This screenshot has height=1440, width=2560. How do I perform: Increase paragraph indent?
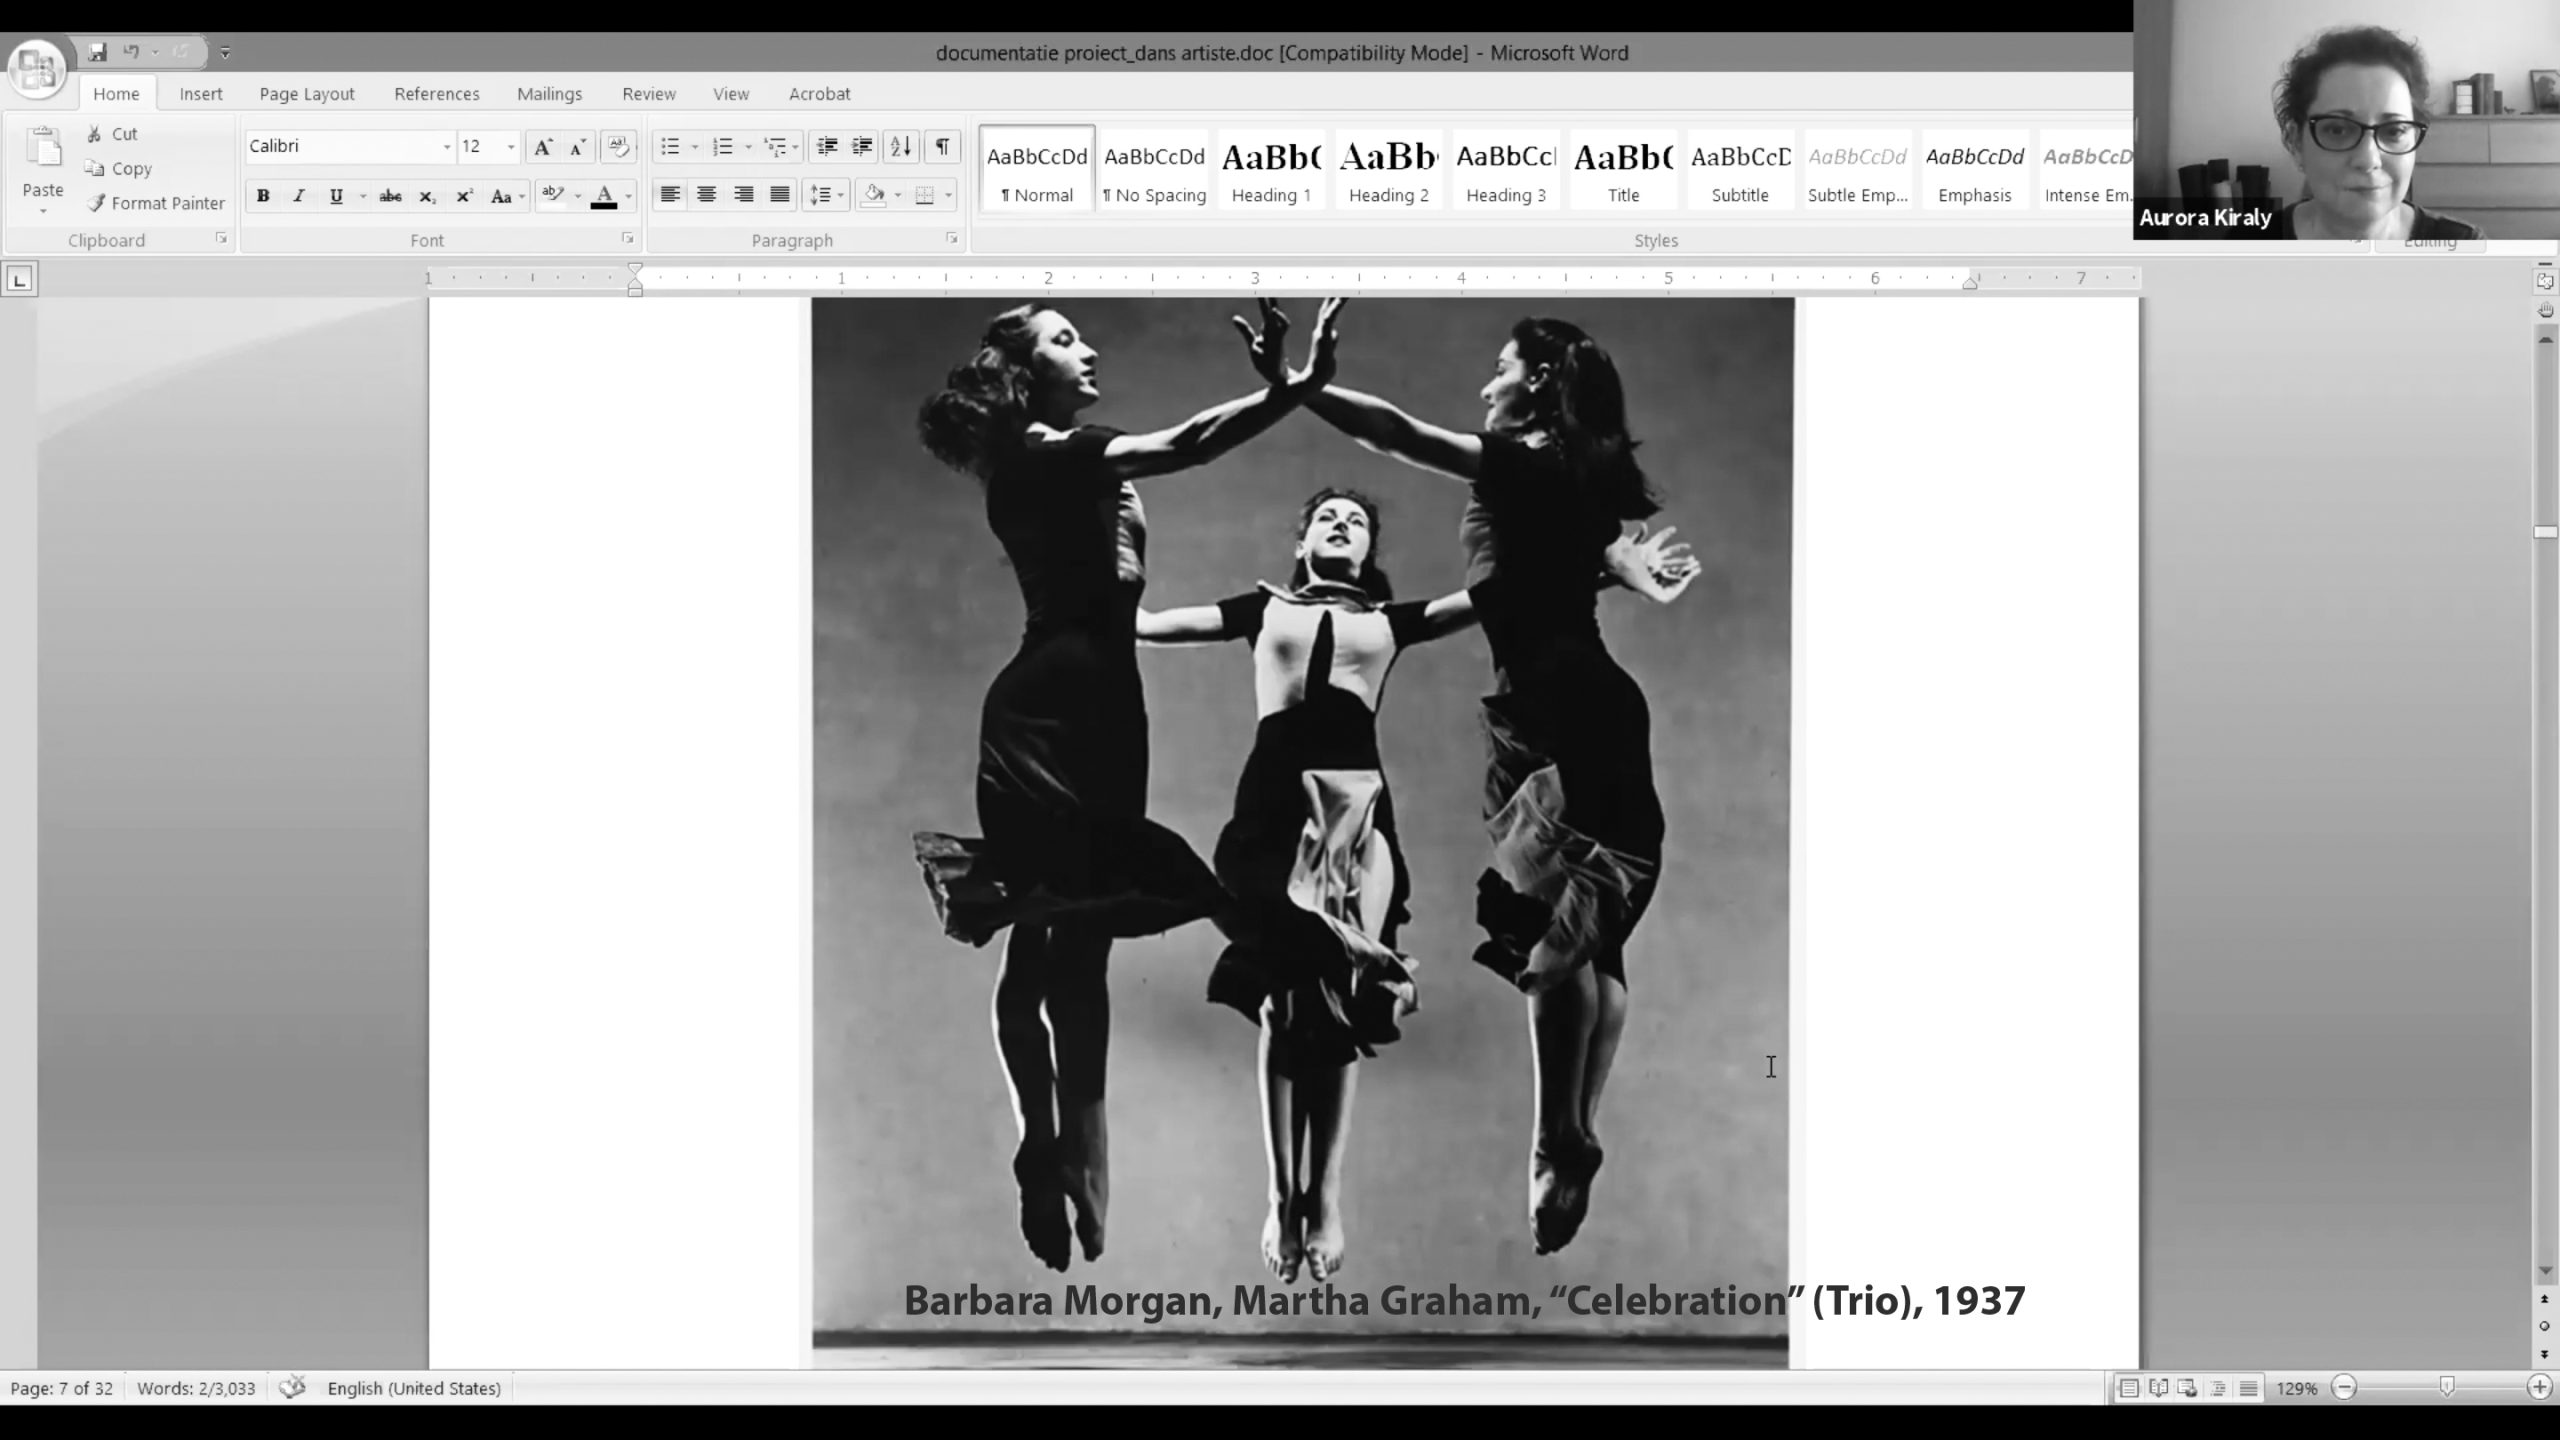(x=862, y=147)
